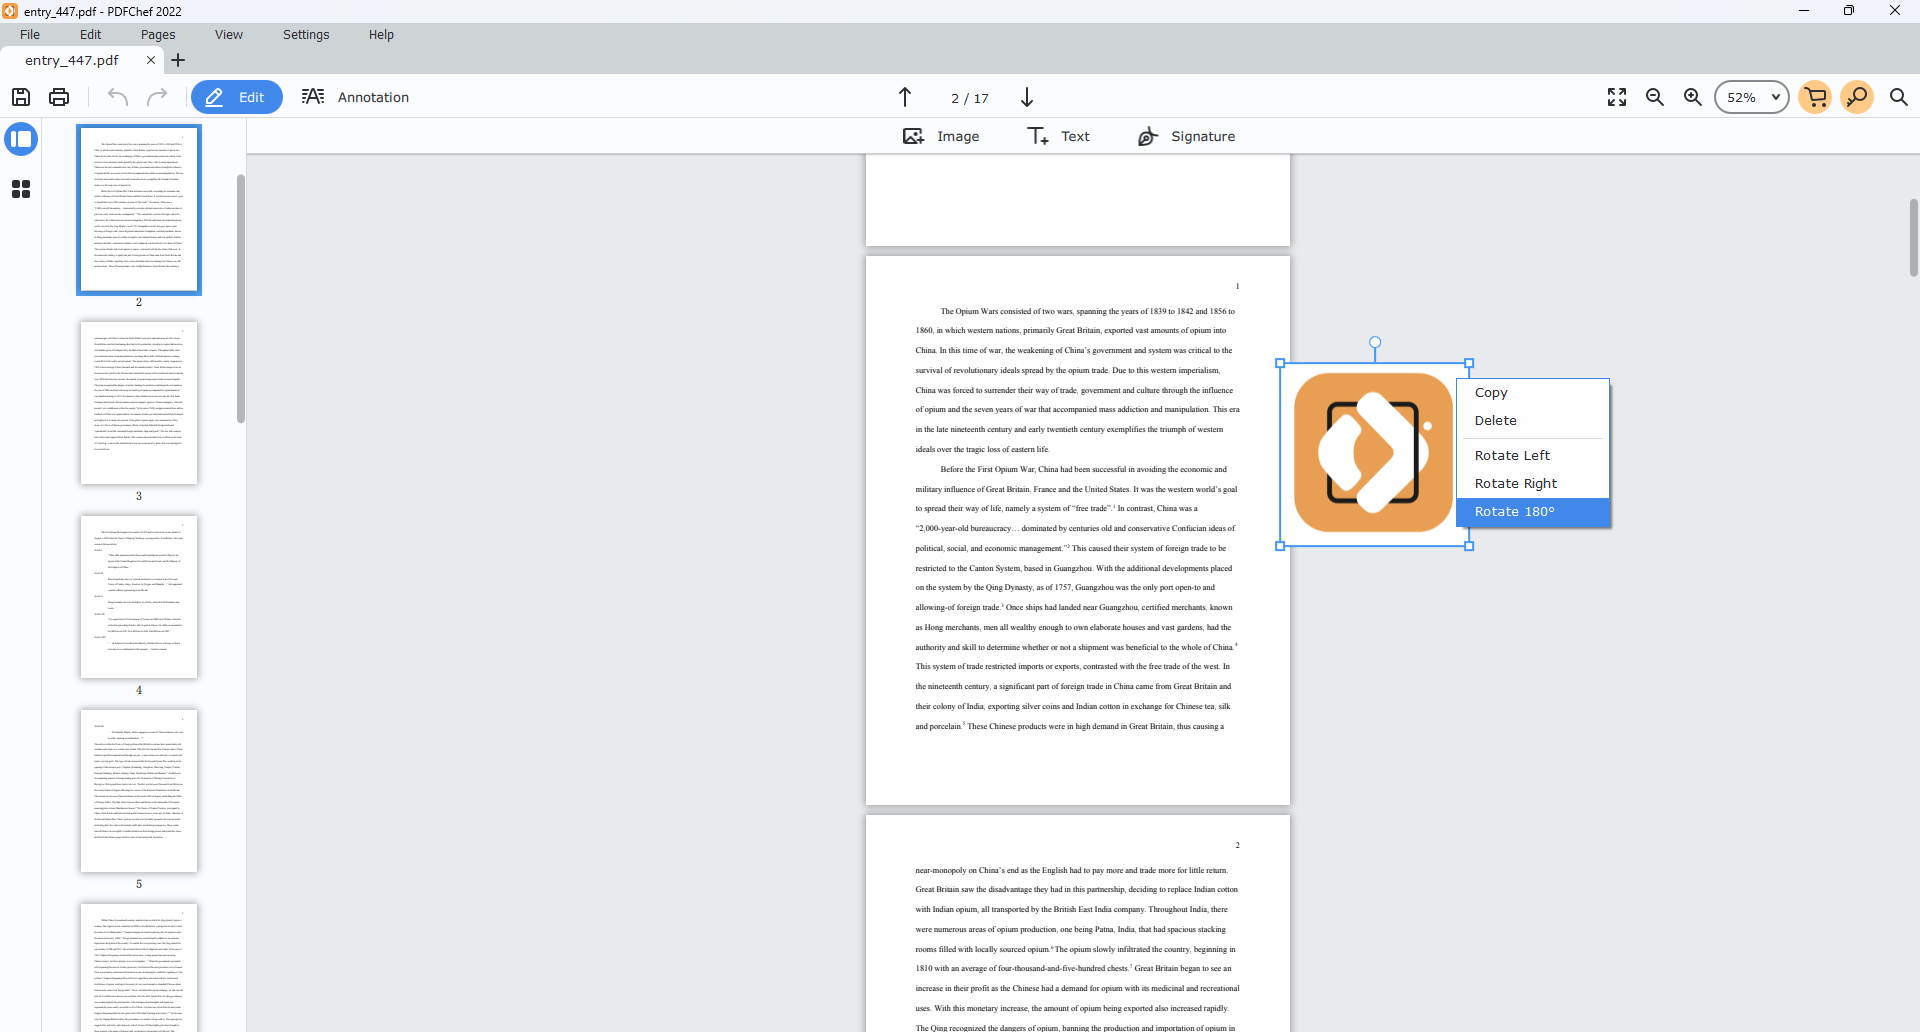Click the thumbnail panel scrollbar
This screenshot has width=1920, height=1032.
pyautogui.click(x=241, y=298)
